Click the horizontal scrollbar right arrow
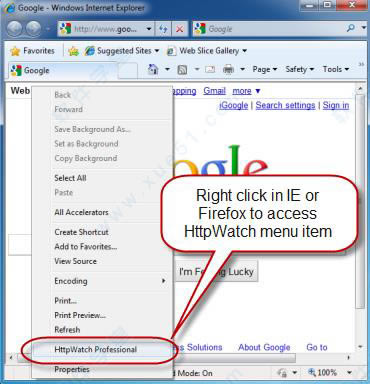 pyautogui.click(x=349, y=358)
